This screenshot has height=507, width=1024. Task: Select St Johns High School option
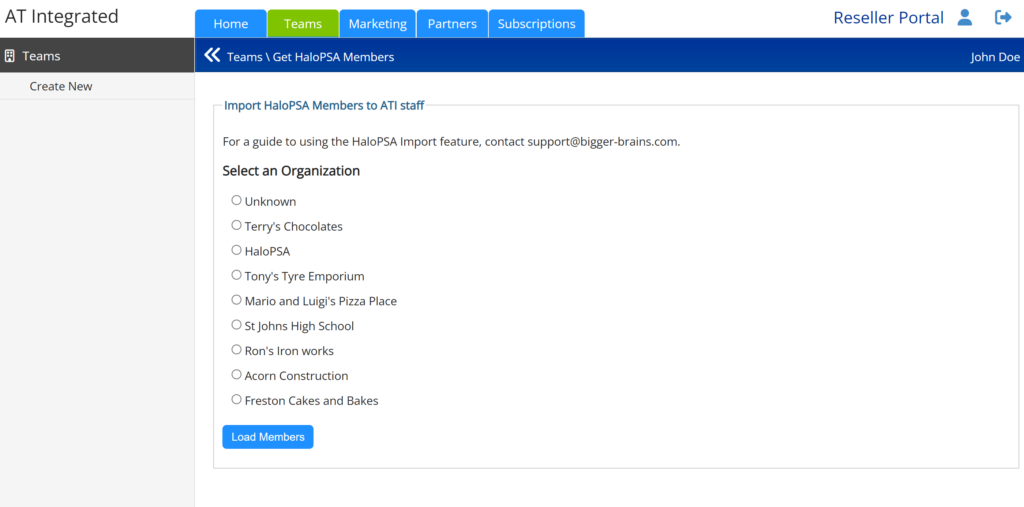236,325
